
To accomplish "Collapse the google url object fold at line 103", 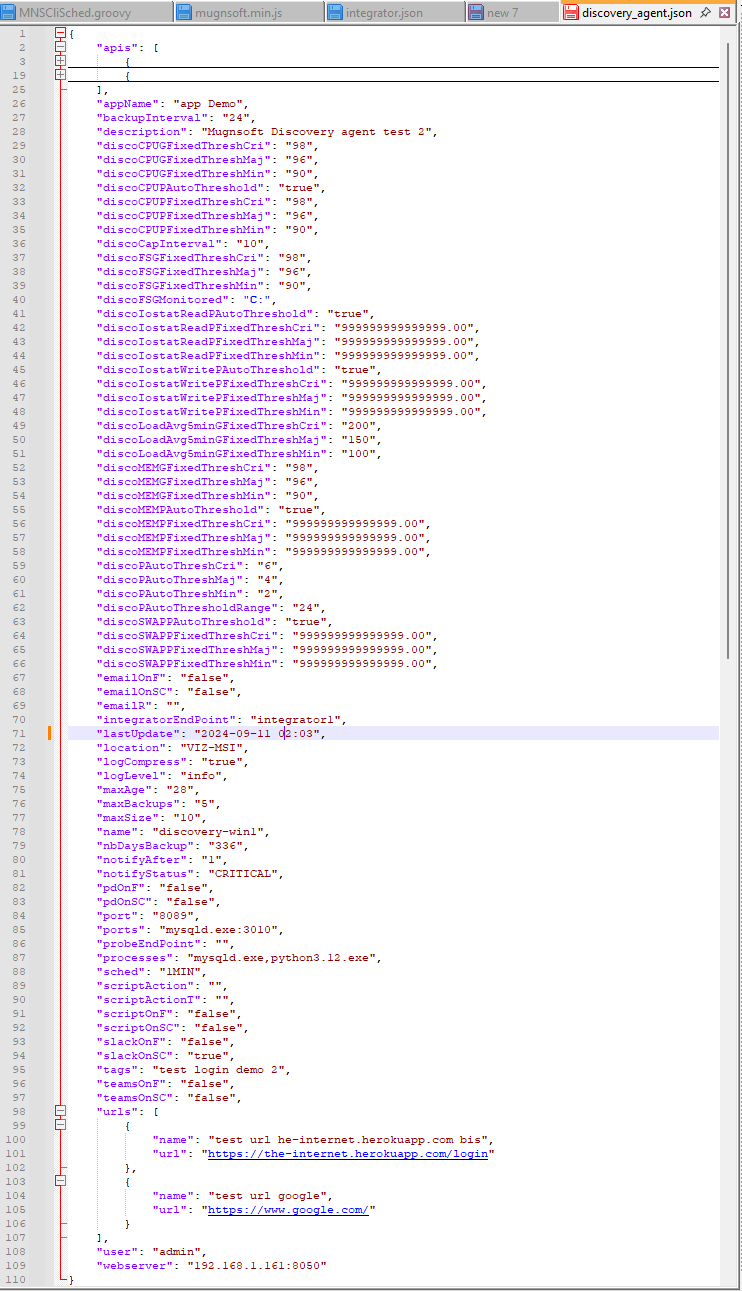I will coord(61,1181).
